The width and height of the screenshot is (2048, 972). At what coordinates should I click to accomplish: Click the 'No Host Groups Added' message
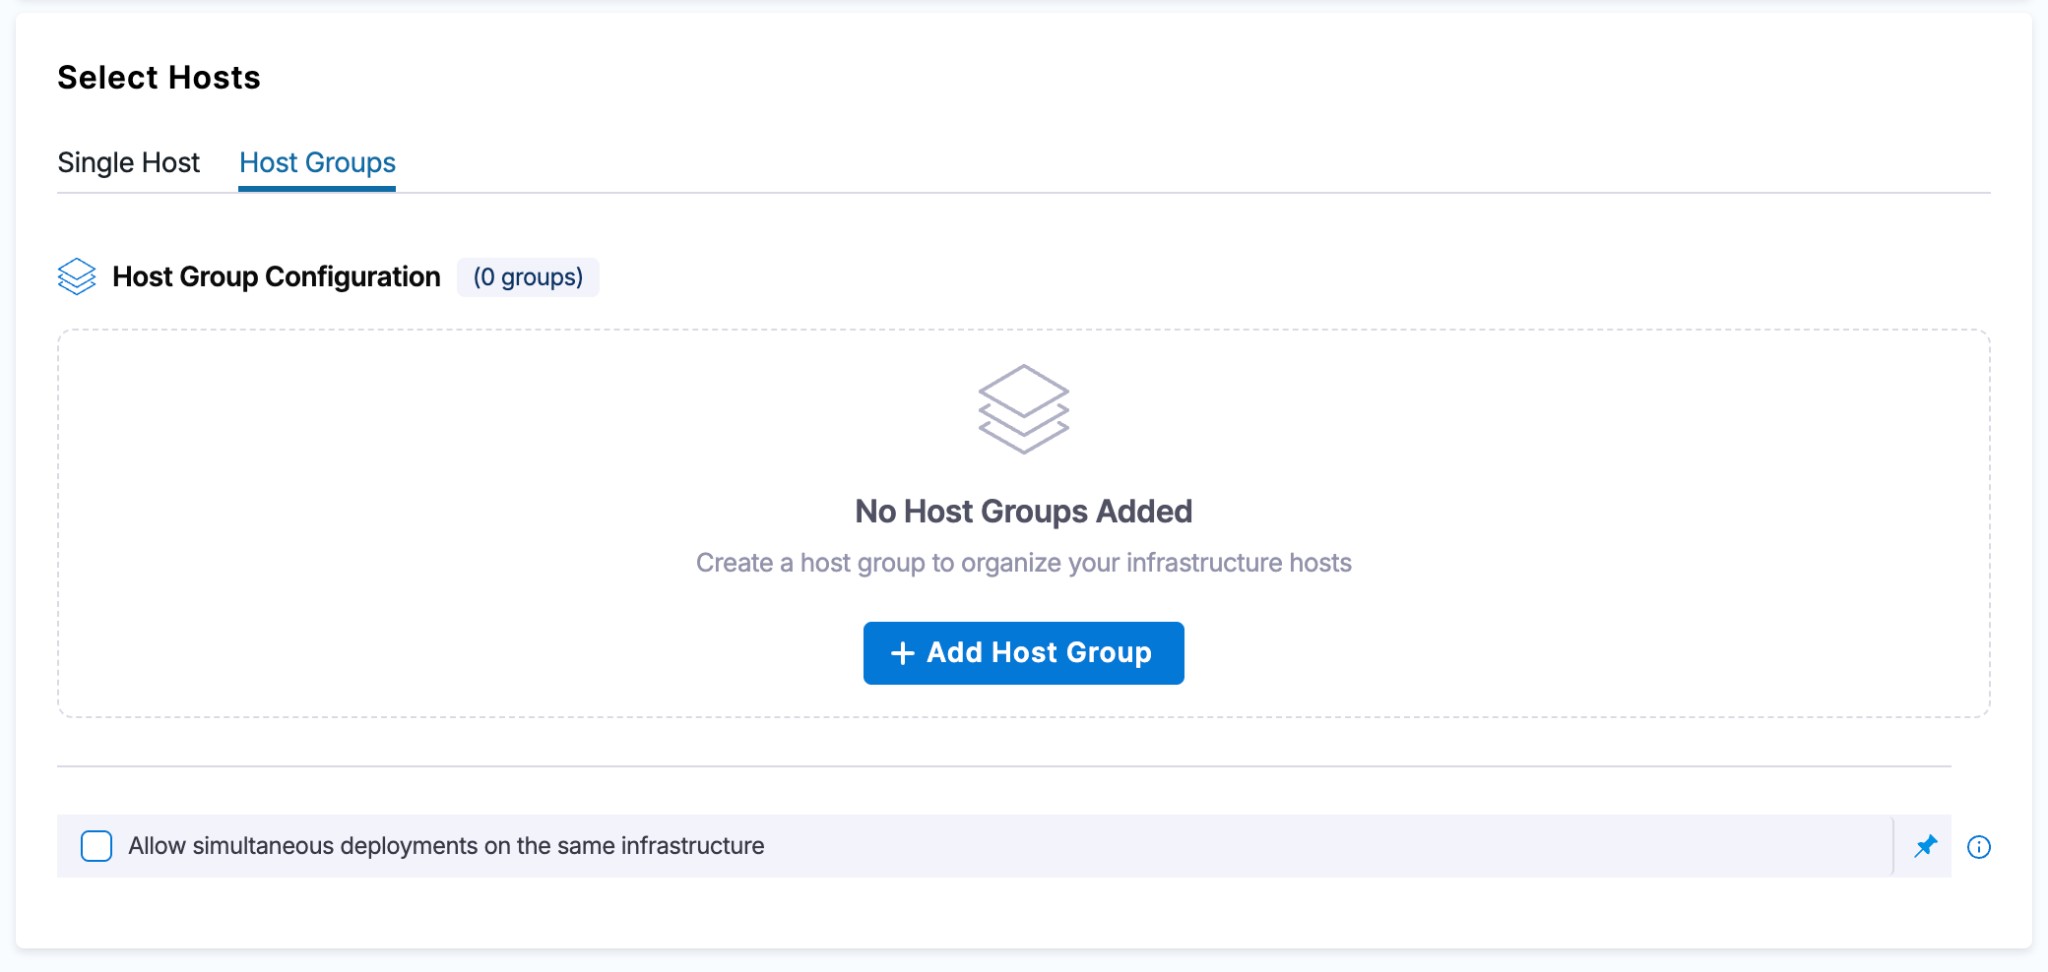point(1023,511)
